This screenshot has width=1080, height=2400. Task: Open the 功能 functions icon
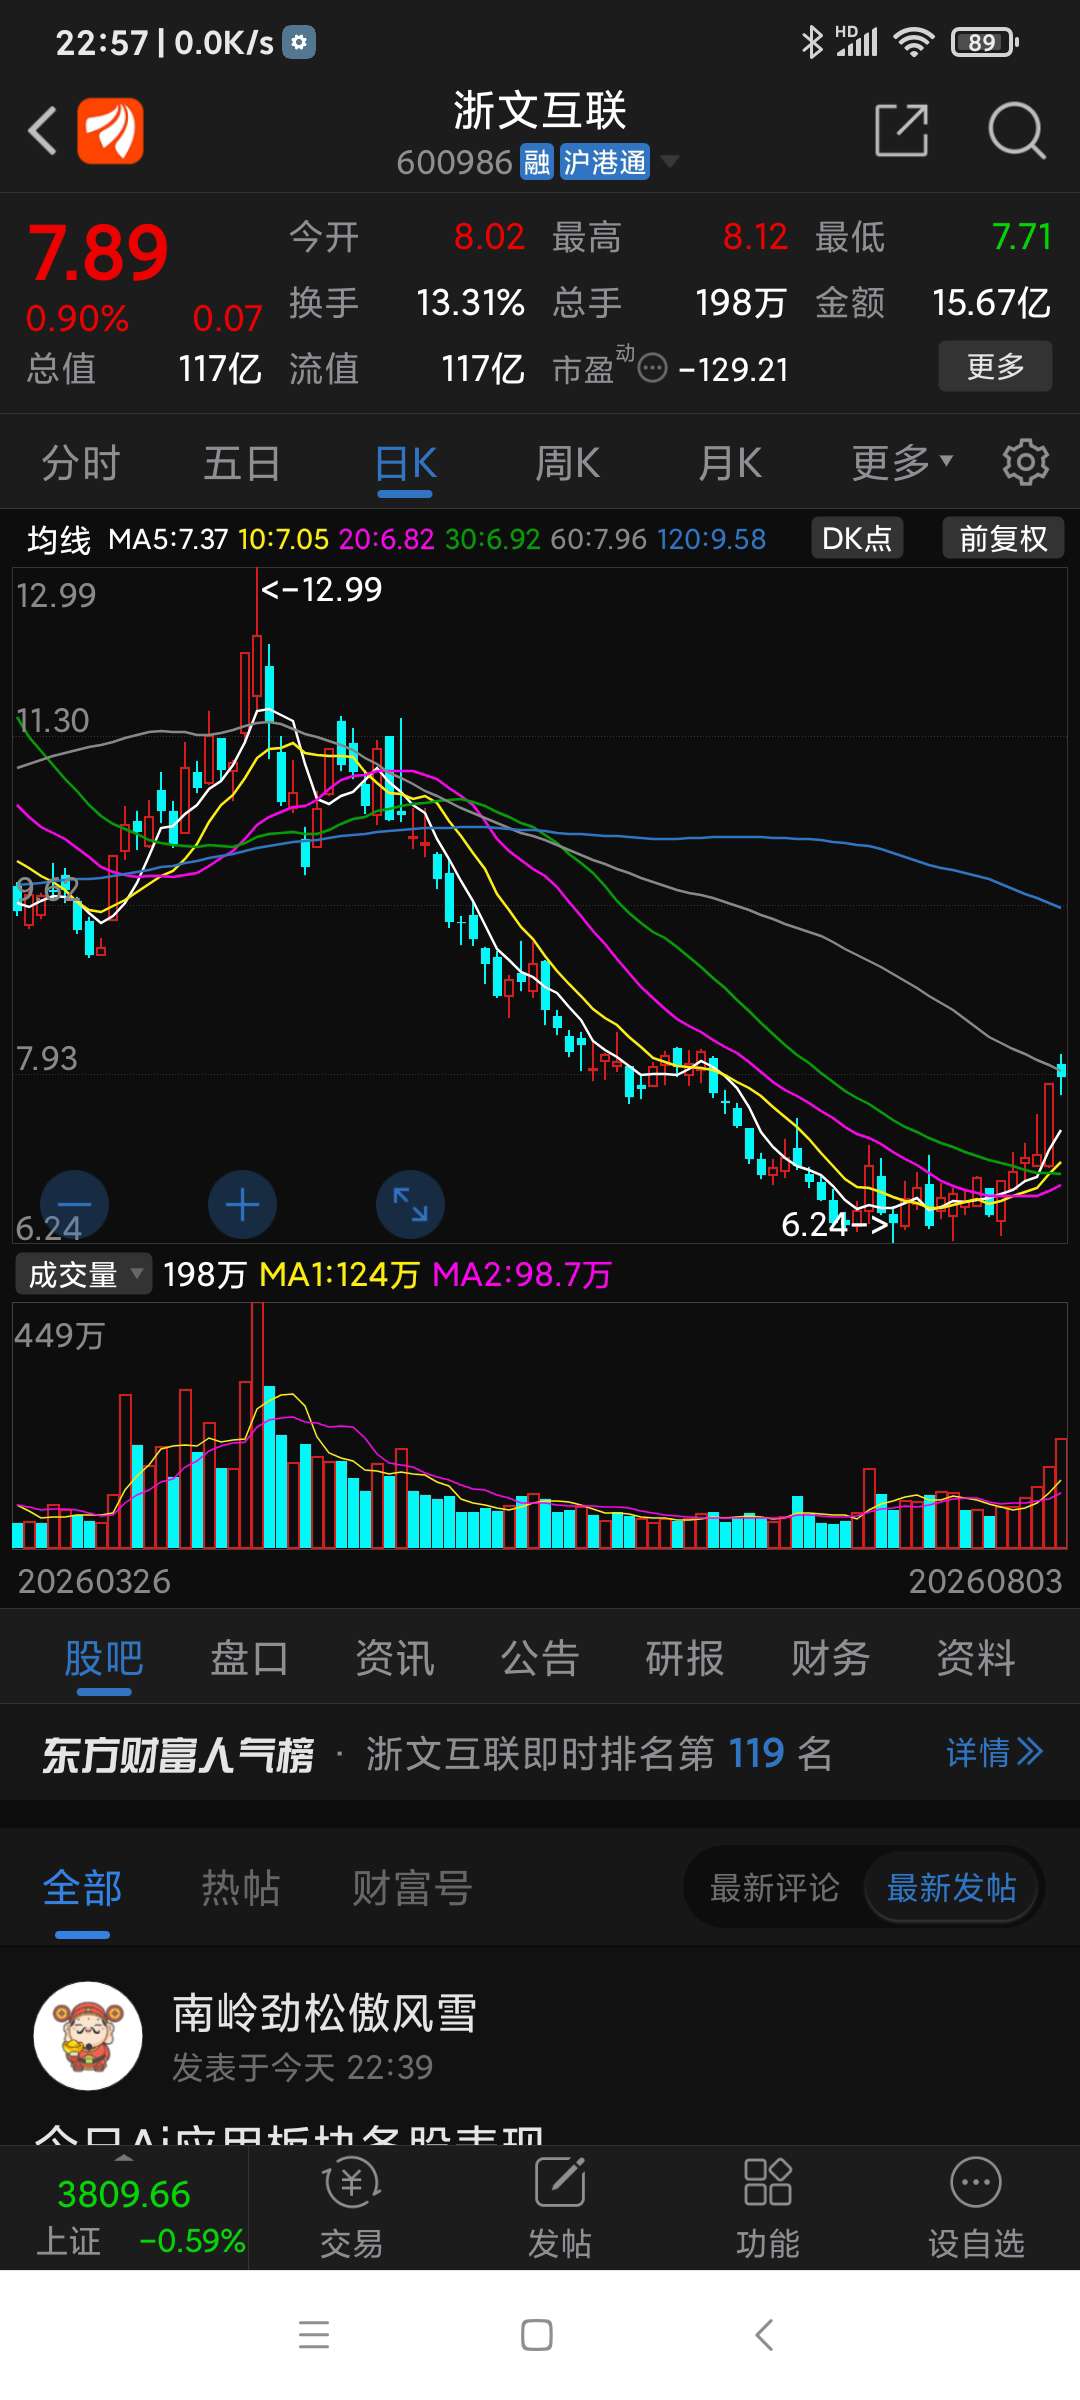768,2208
